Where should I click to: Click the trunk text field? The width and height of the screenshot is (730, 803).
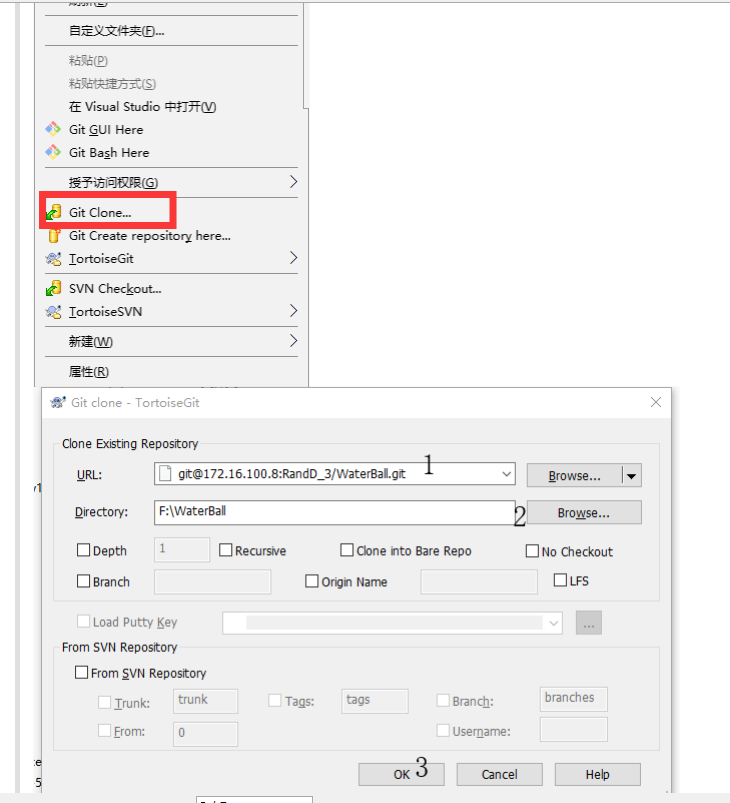(205, 701)
